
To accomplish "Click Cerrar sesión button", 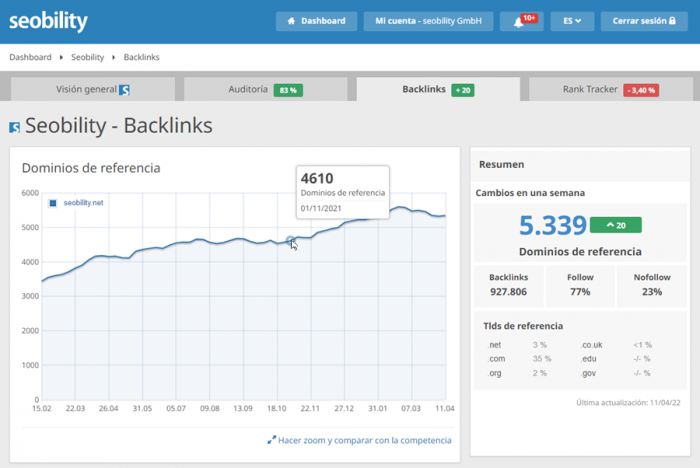I will [644, 21].
